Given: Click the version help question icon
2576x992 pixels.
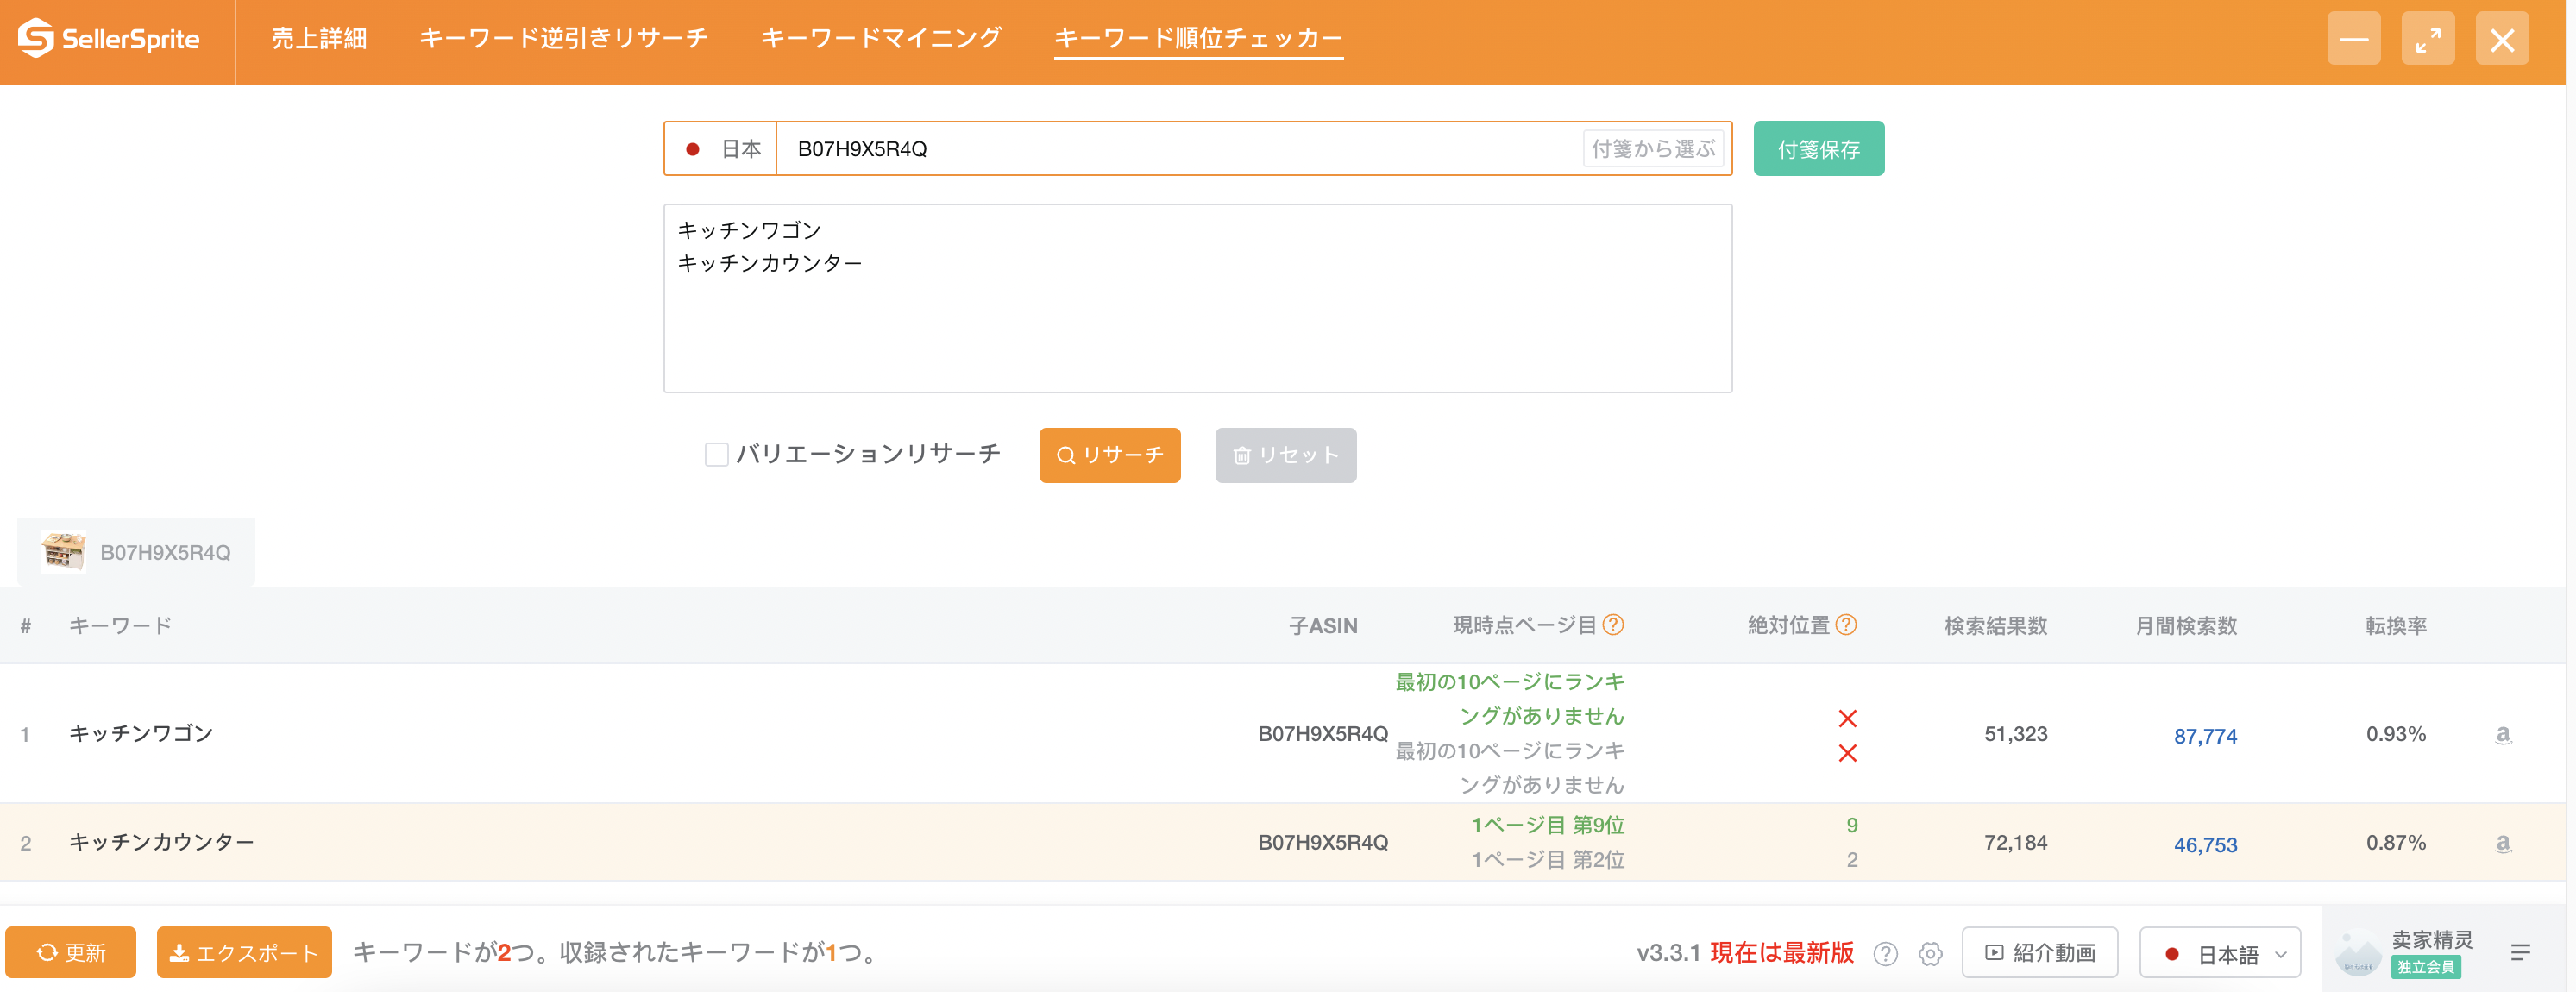Looking at the screenshot, I should [1886, 953].
